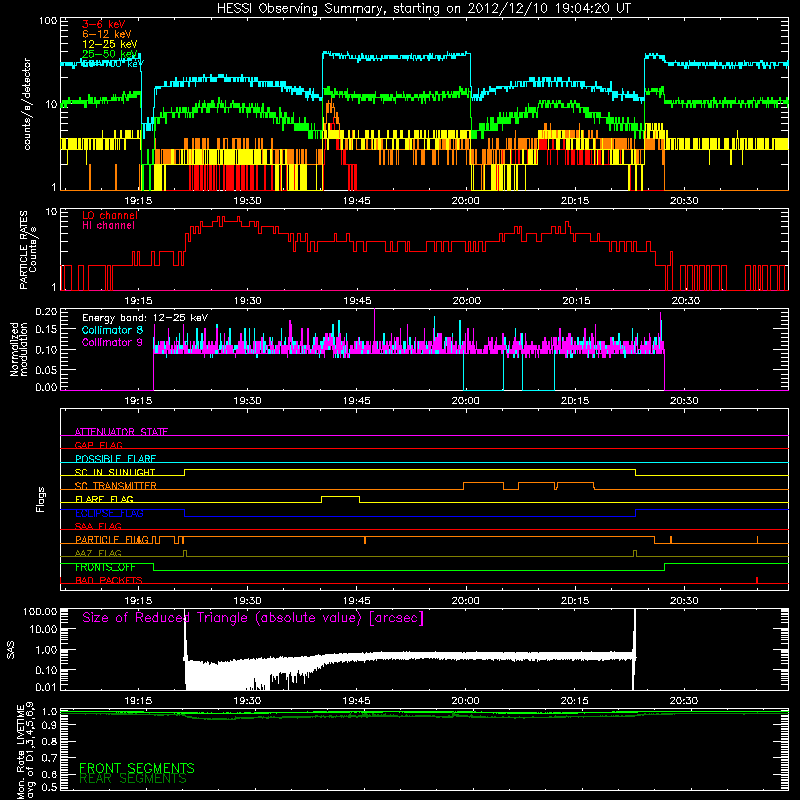Click the 0.01 tick on the SAS axis

click(x=46, y=687)
